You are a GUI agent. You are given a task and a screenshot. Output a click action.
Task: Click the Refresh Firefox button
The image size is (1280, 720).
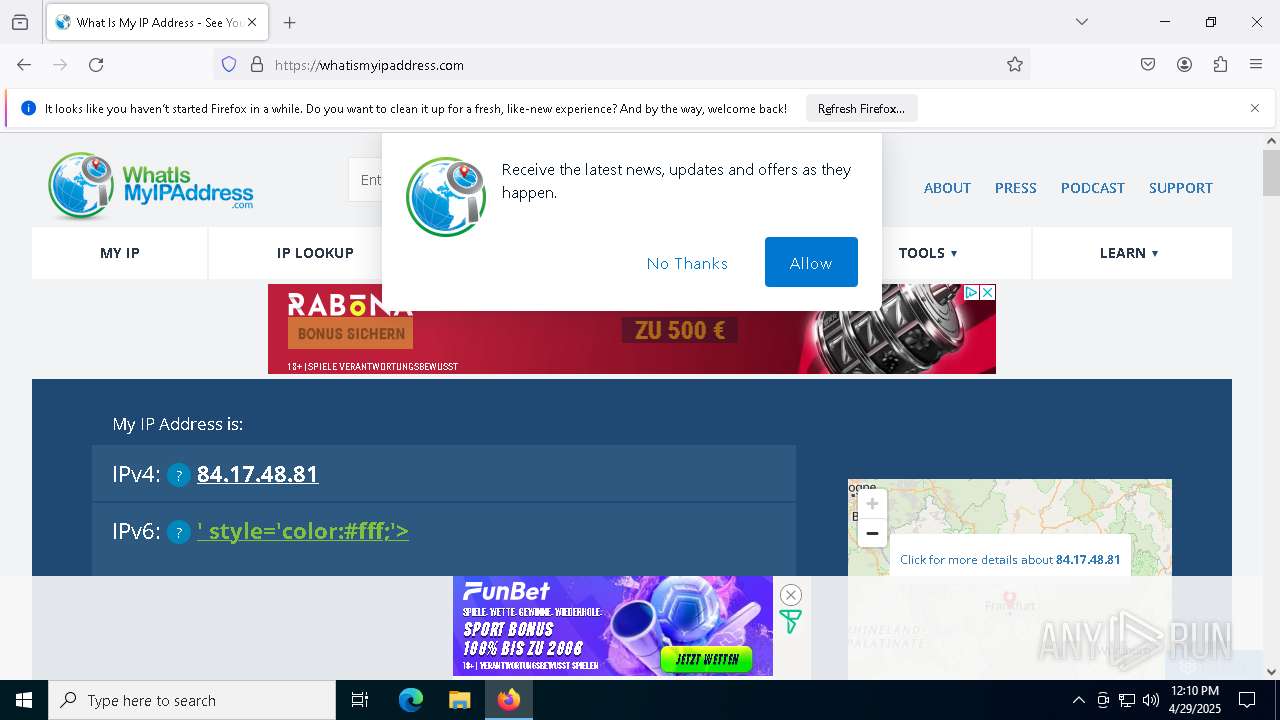(x=861, y=108)
